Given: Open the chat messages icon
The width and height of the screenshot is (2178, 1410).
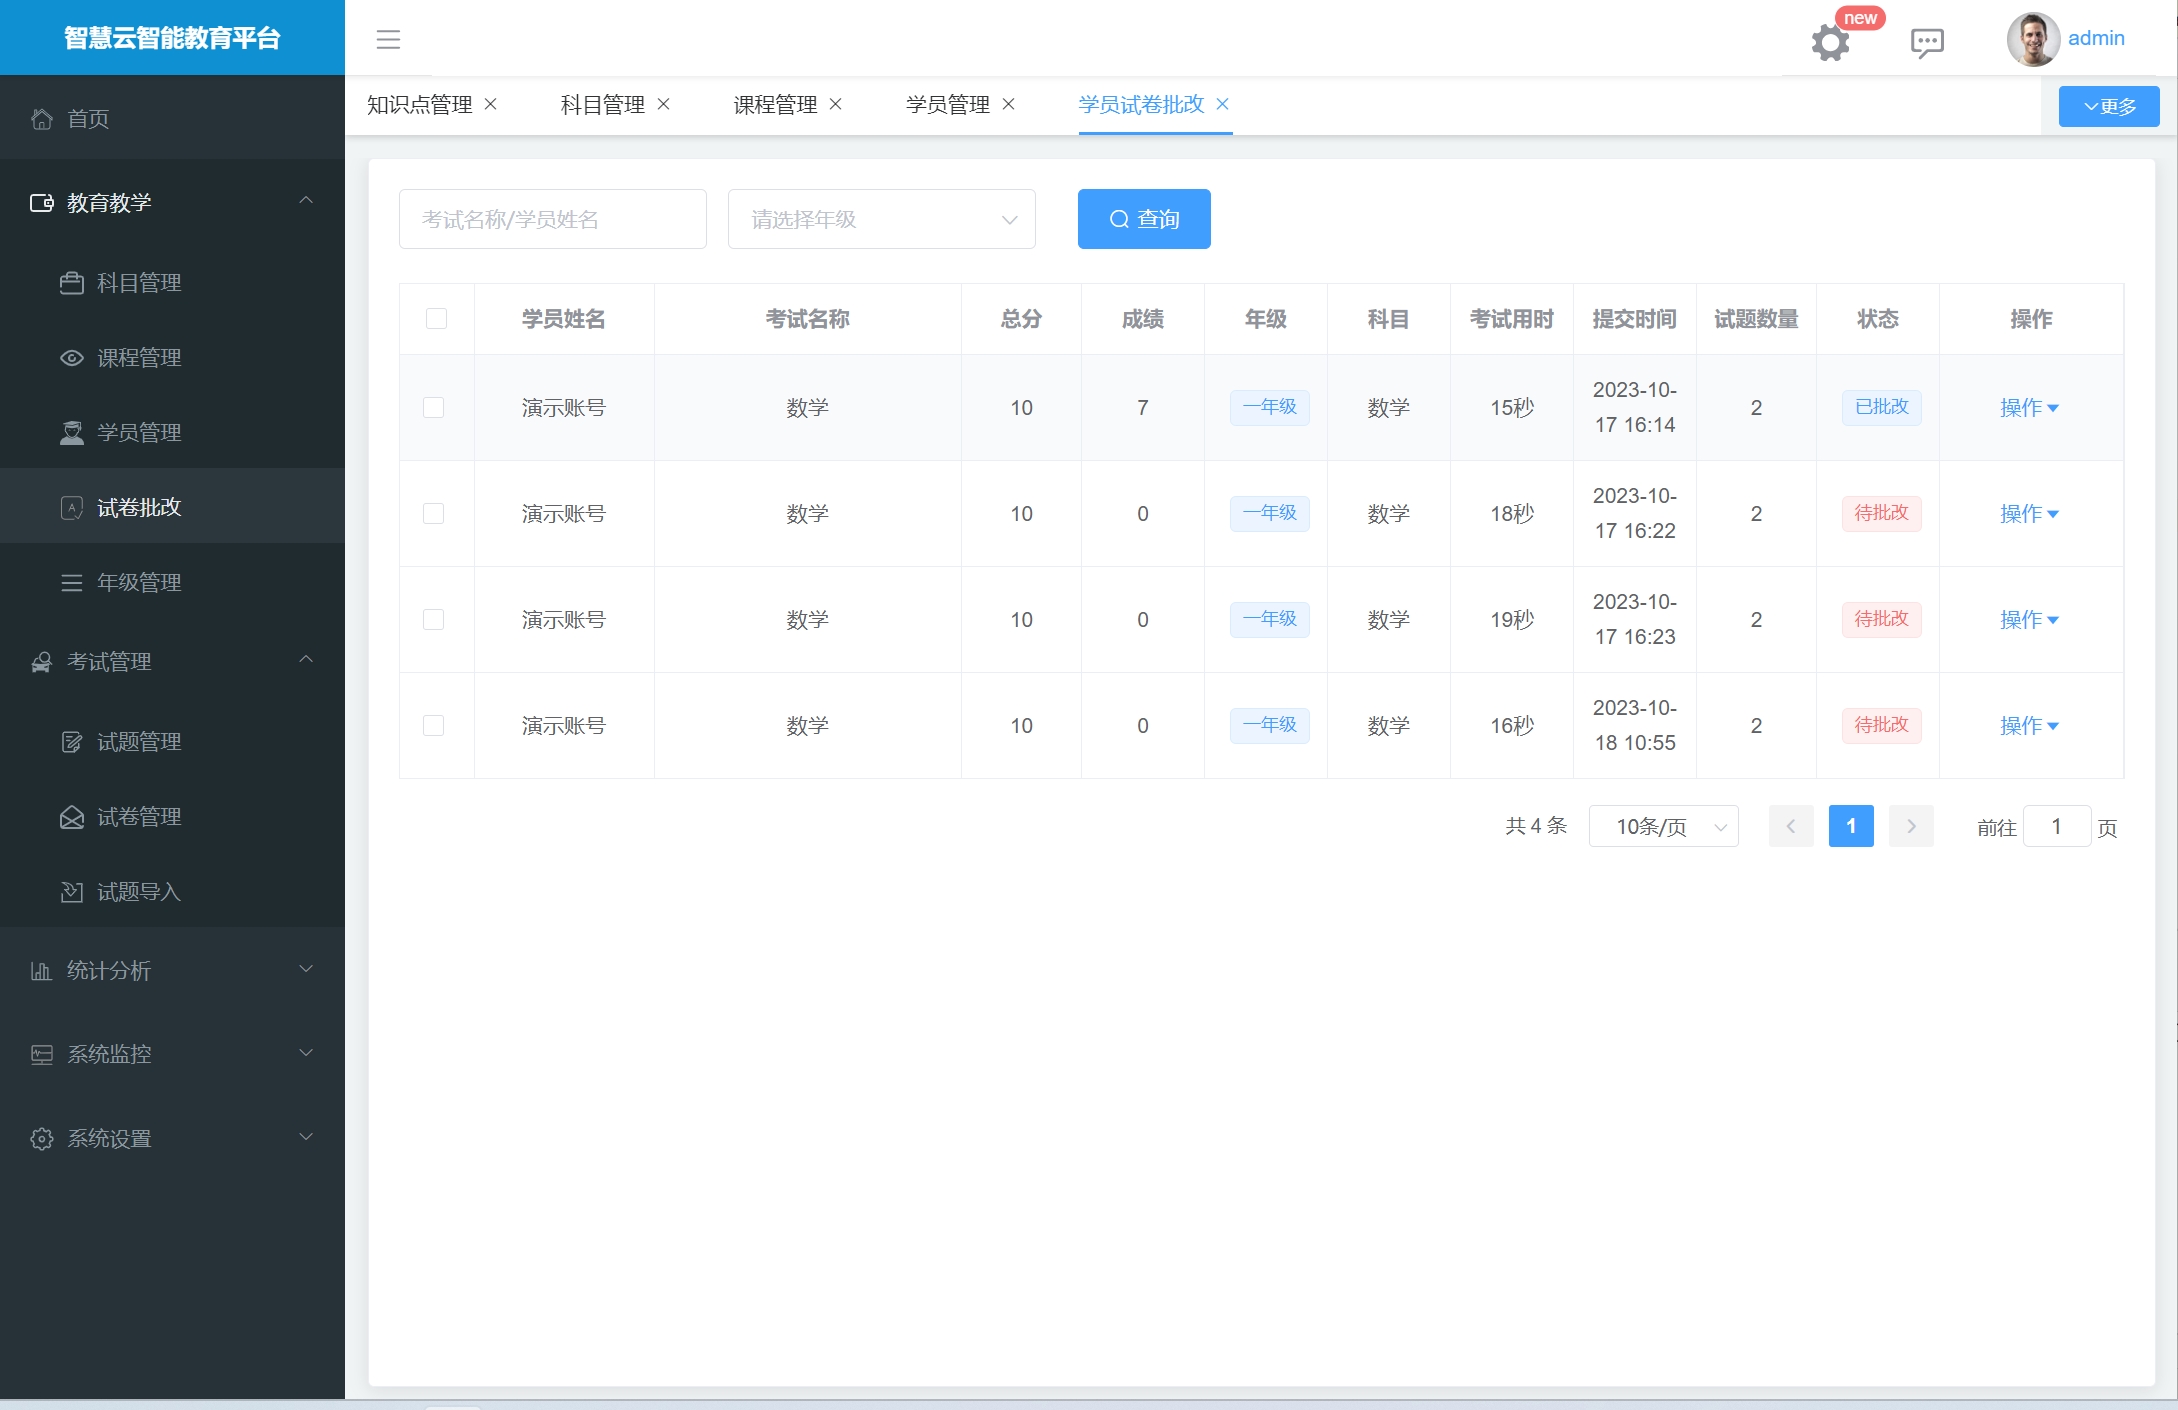Looking at the screenshot, I should click(x=1926, y=42).
